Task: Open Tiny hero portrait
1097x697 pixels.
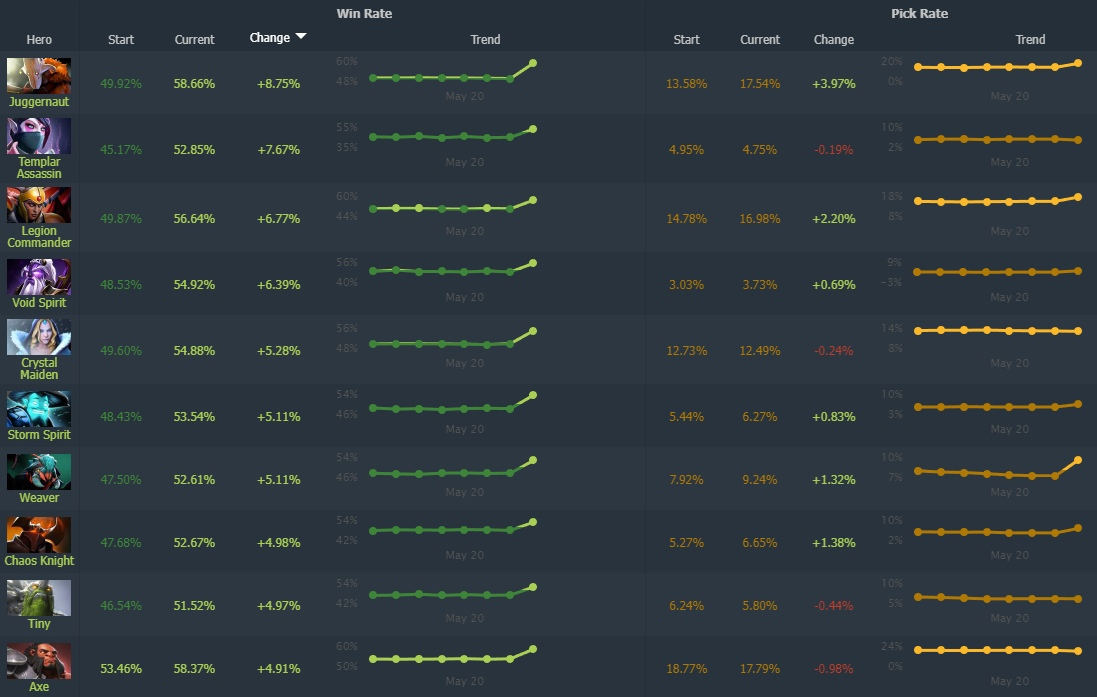Action: (x=38, y=598)
